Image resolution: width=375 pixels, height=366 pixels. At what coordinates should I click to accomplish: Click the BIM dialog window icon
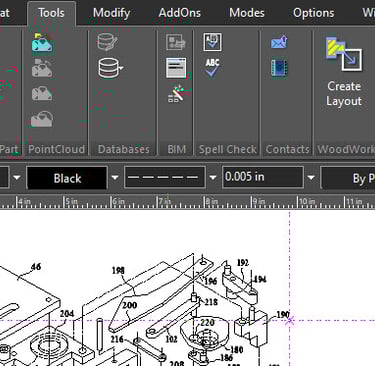click(176, 68)
